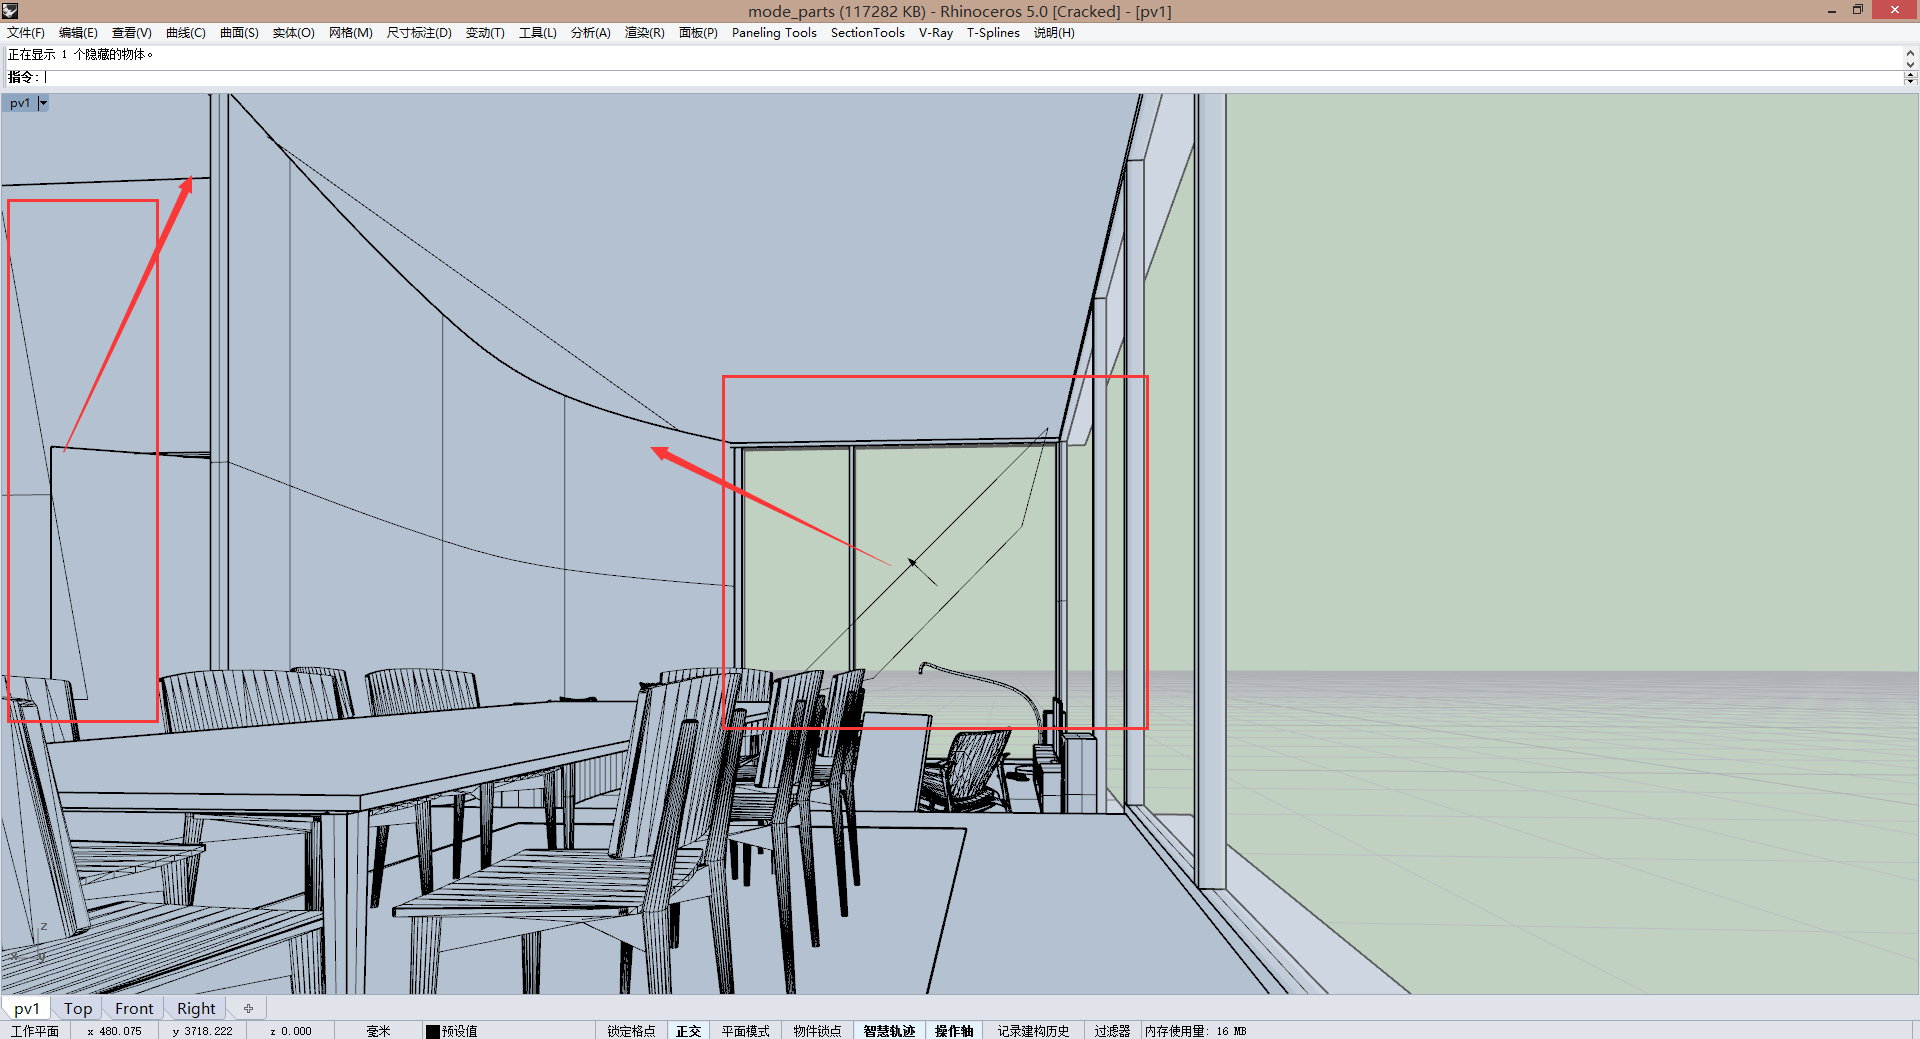
Task: Toggle 操作轴 gumball
Action: [954, 1031]
